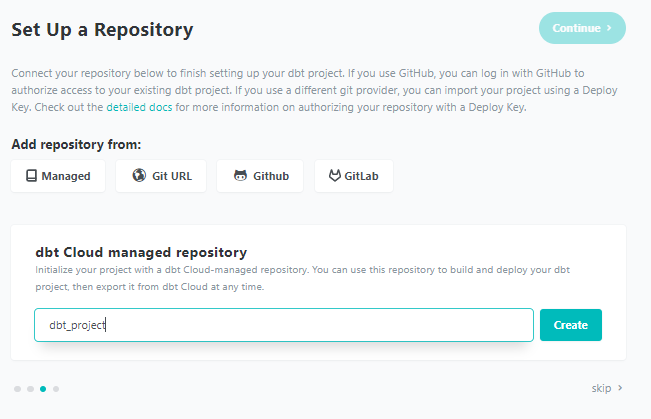Go to the second setup step dot
The height and width of the screenshot is (419, 651).
click(x=30, y=388)
